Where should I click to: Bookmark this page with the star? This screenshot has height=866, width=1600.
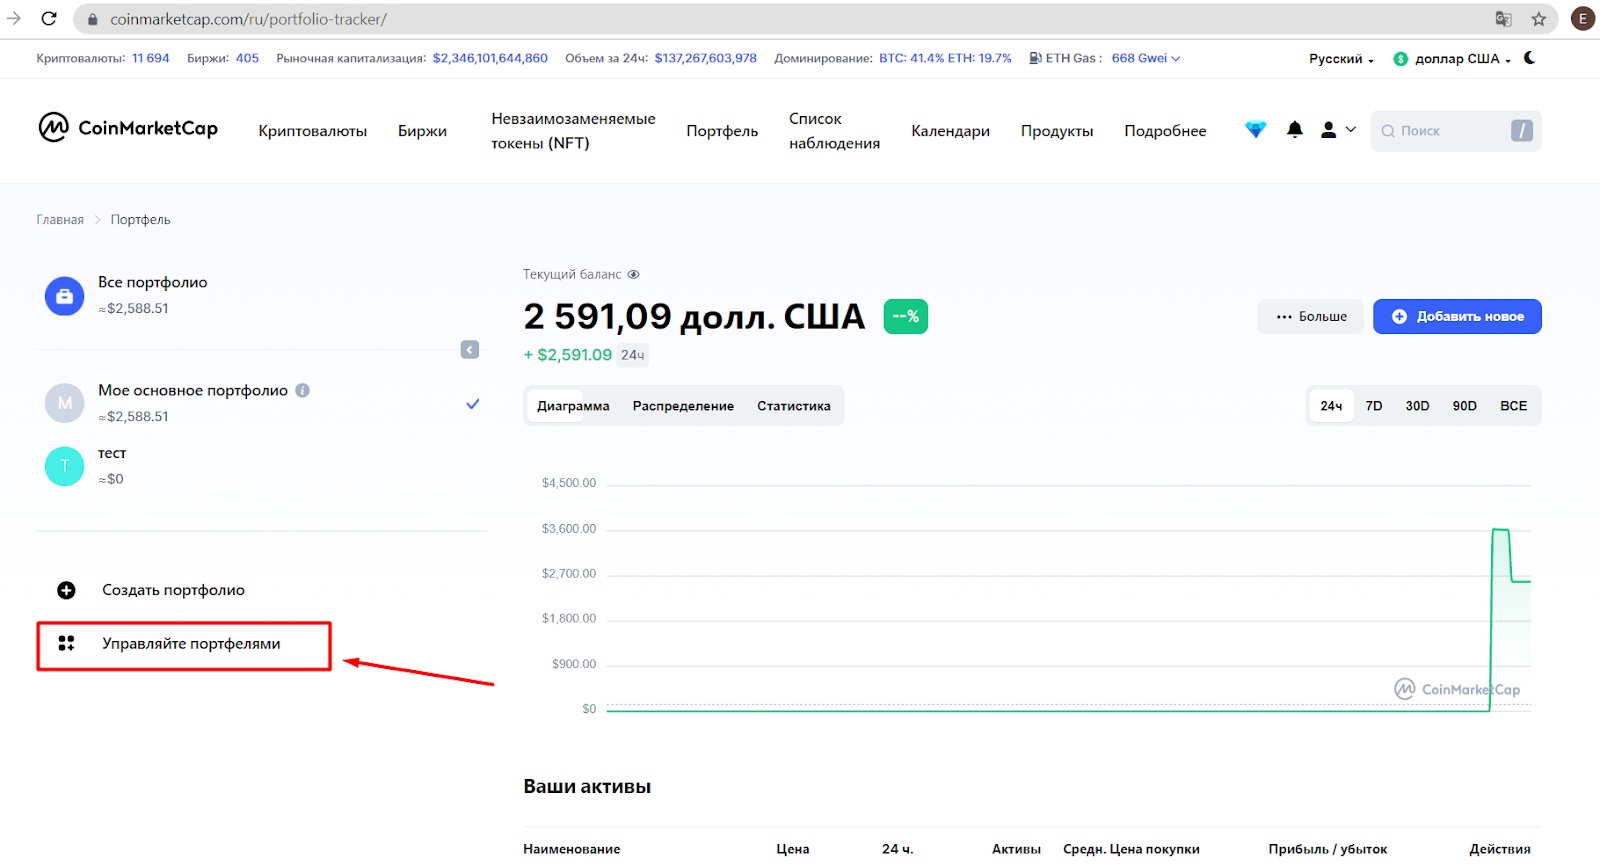[1539, 19]
